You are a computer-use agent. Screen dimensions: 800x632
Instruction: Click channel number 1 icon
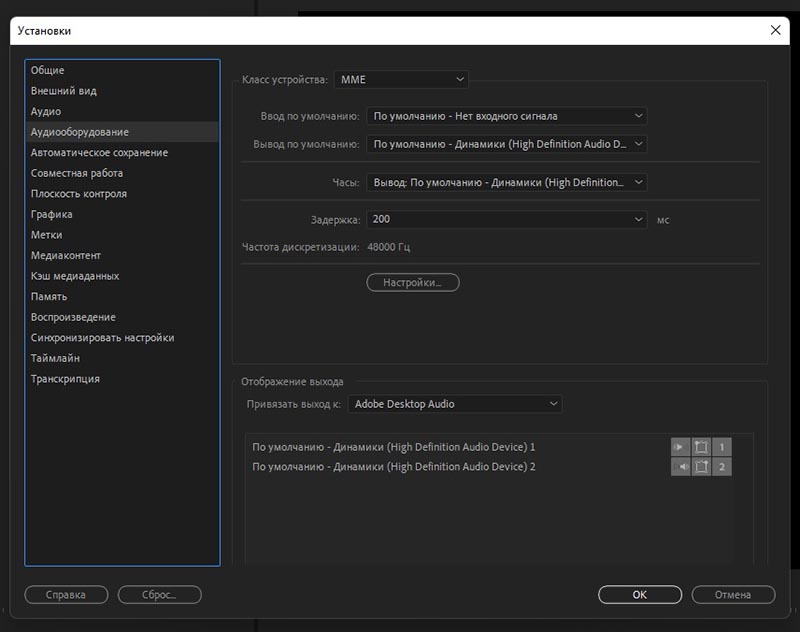tap(721, 447)
